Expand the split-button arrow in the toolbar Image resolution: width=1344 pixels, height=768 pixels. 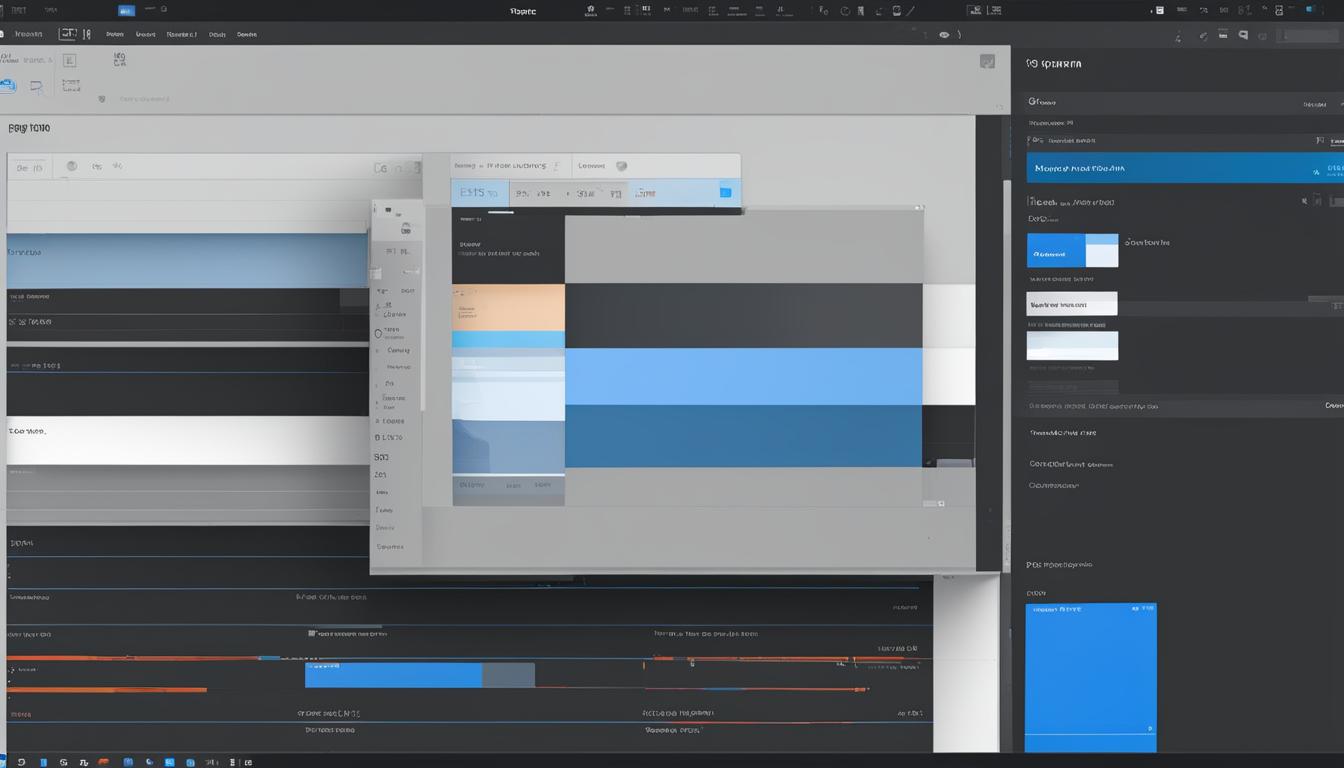[88, 33]
